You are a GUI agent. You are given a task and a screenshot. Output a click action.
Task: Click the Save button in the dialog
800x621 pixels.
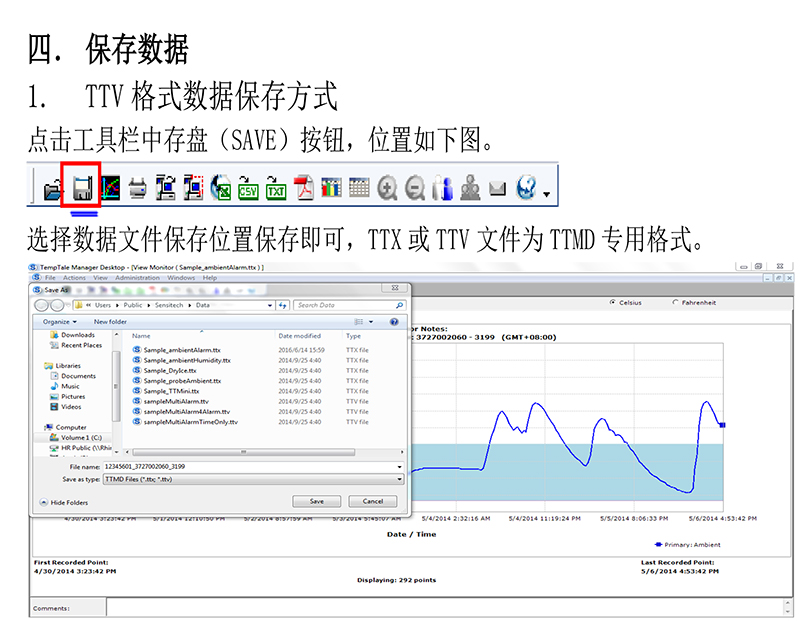click(317, 501)
